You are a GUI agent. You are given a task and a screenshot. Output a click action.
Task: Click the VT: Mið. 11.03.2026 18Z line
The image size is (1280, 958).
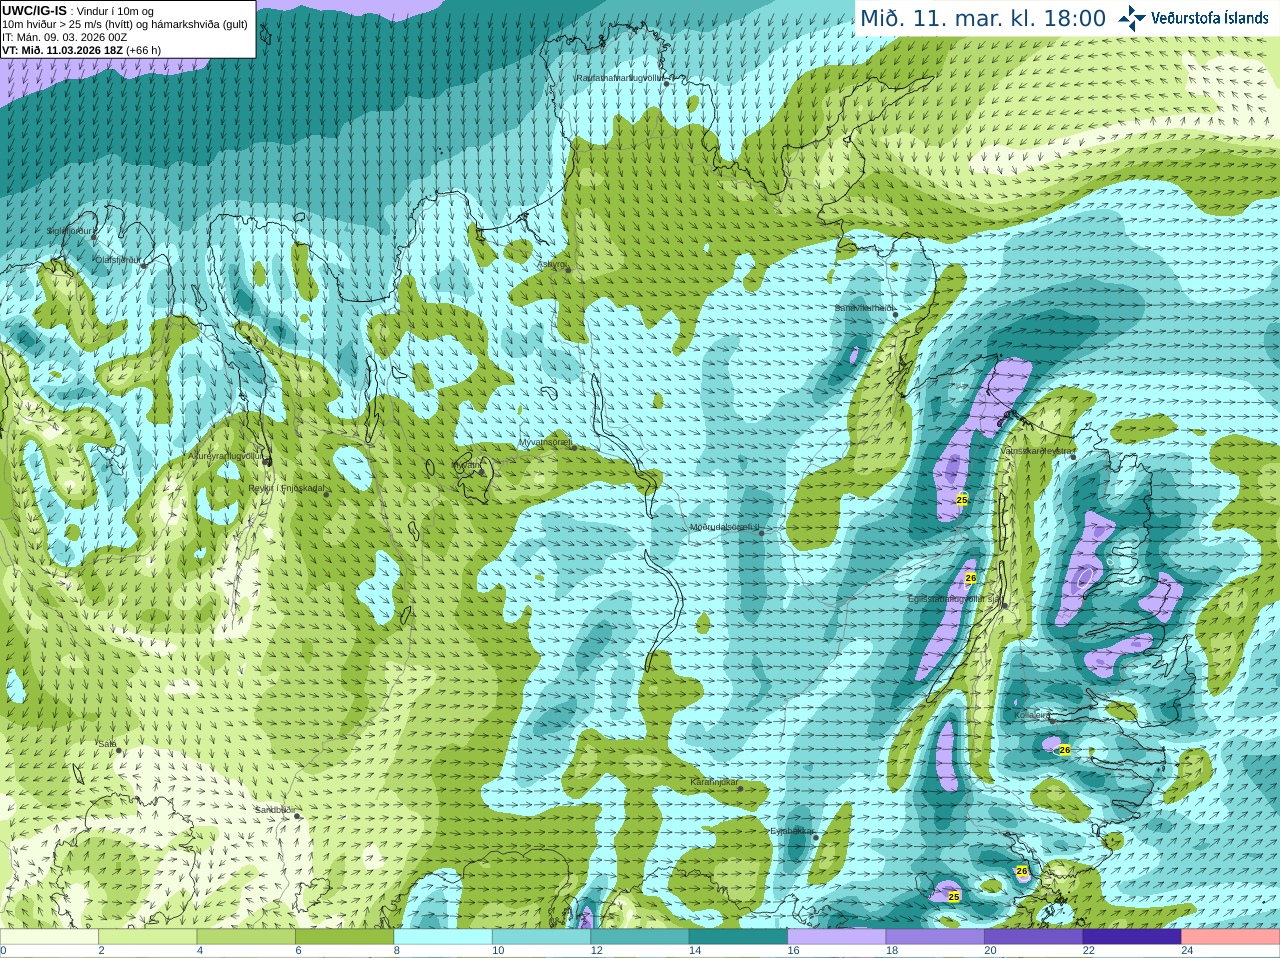(62, 50)
